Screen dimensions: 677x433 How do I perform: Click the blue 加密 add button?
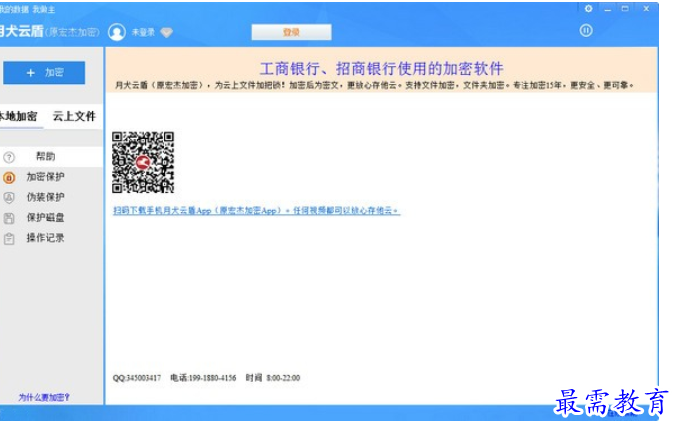(x=44, y=73)
